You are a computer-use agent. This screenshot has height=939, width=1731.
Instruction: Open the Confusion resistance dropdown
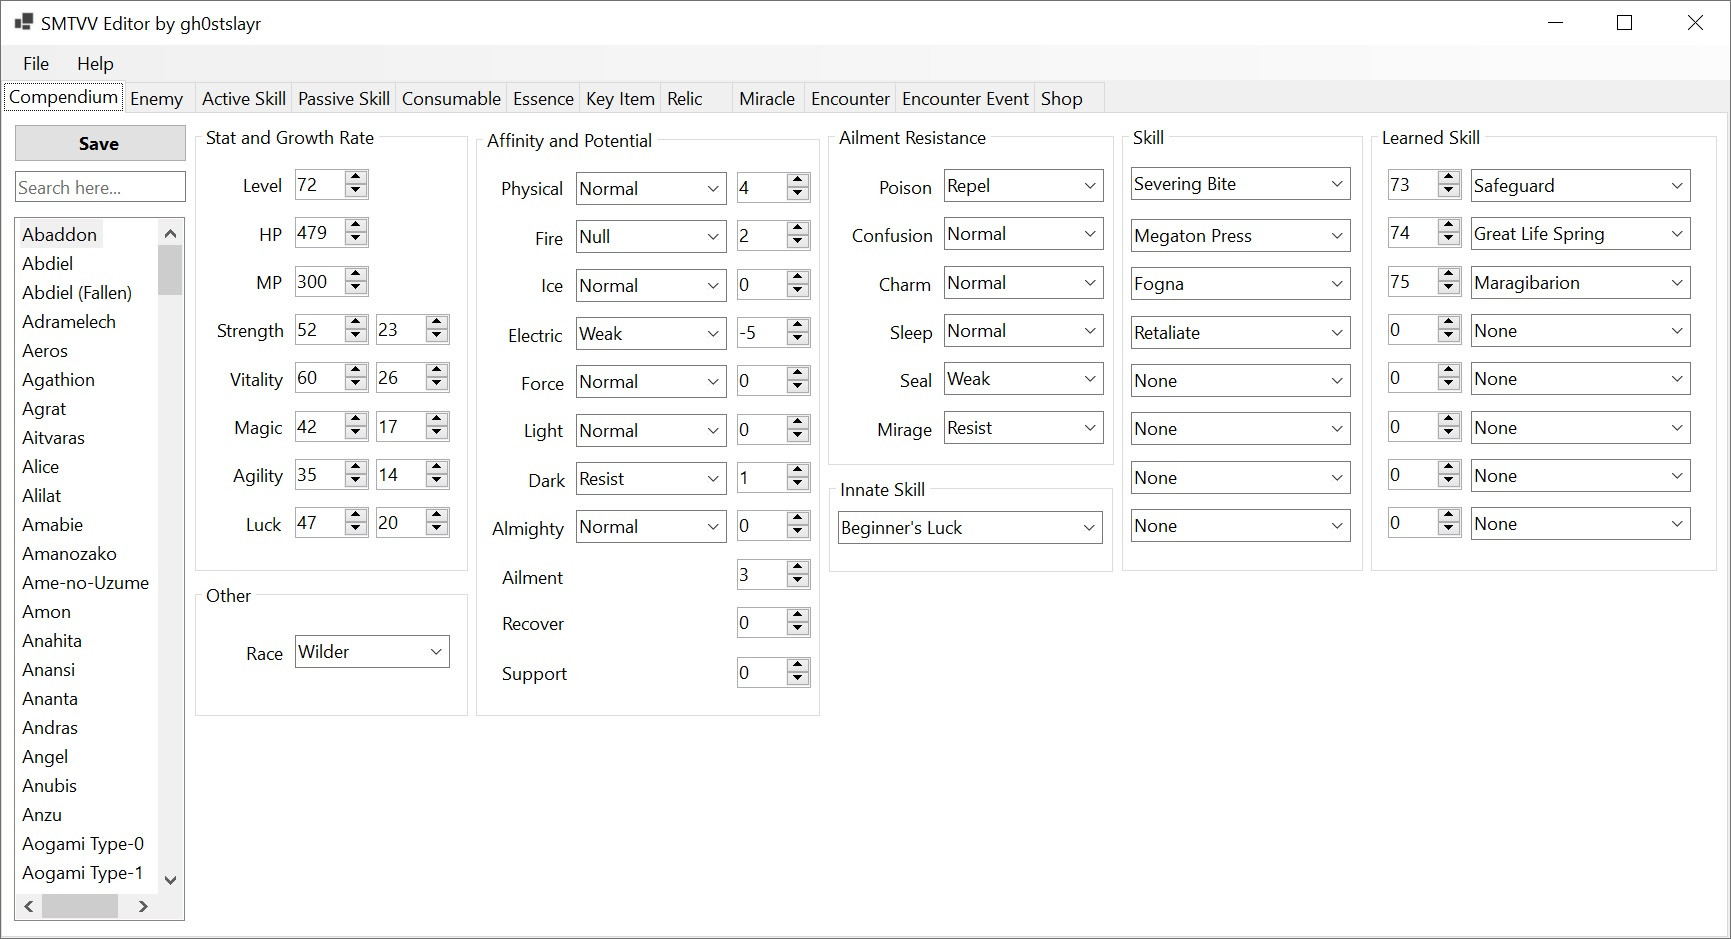(1023, 233)
